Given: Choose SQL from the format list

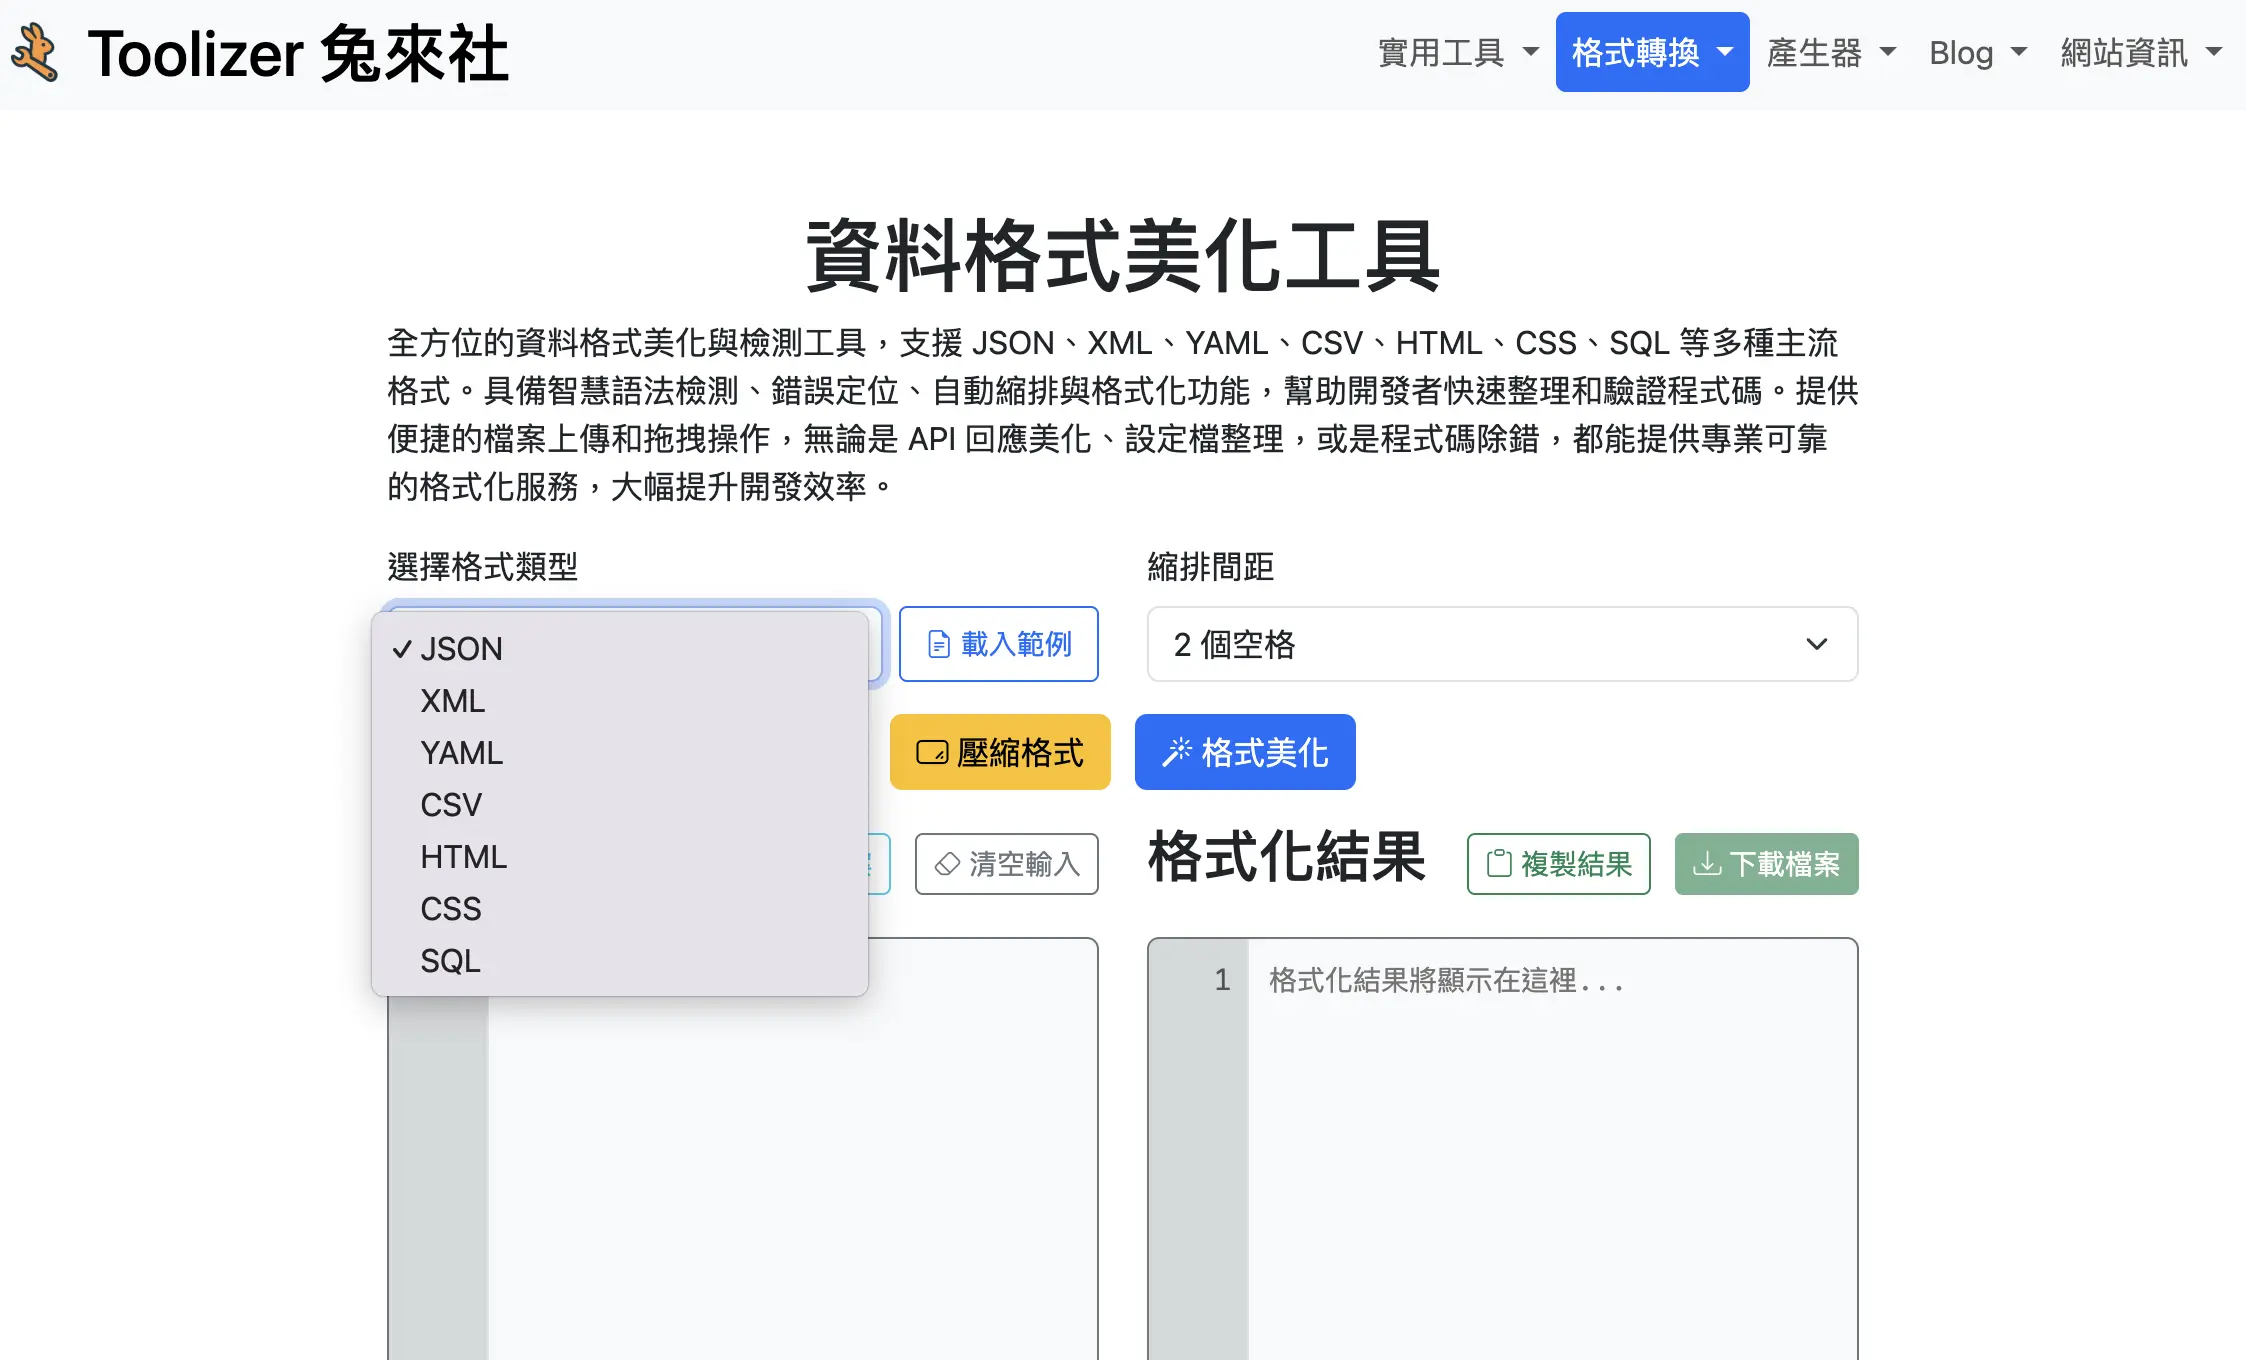Looking at the screenshot, I should 451,960.
